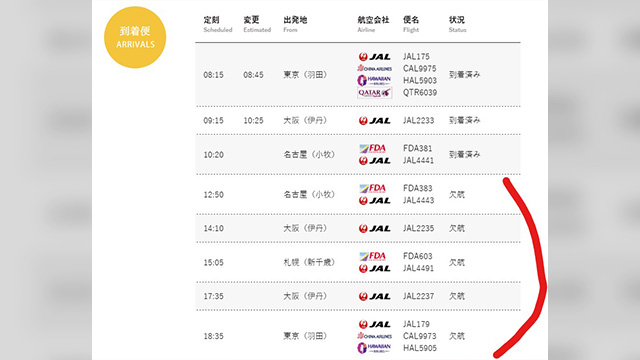Click the JAL logo beside JAL4443
640x360 pixels.
click(375, 200)
